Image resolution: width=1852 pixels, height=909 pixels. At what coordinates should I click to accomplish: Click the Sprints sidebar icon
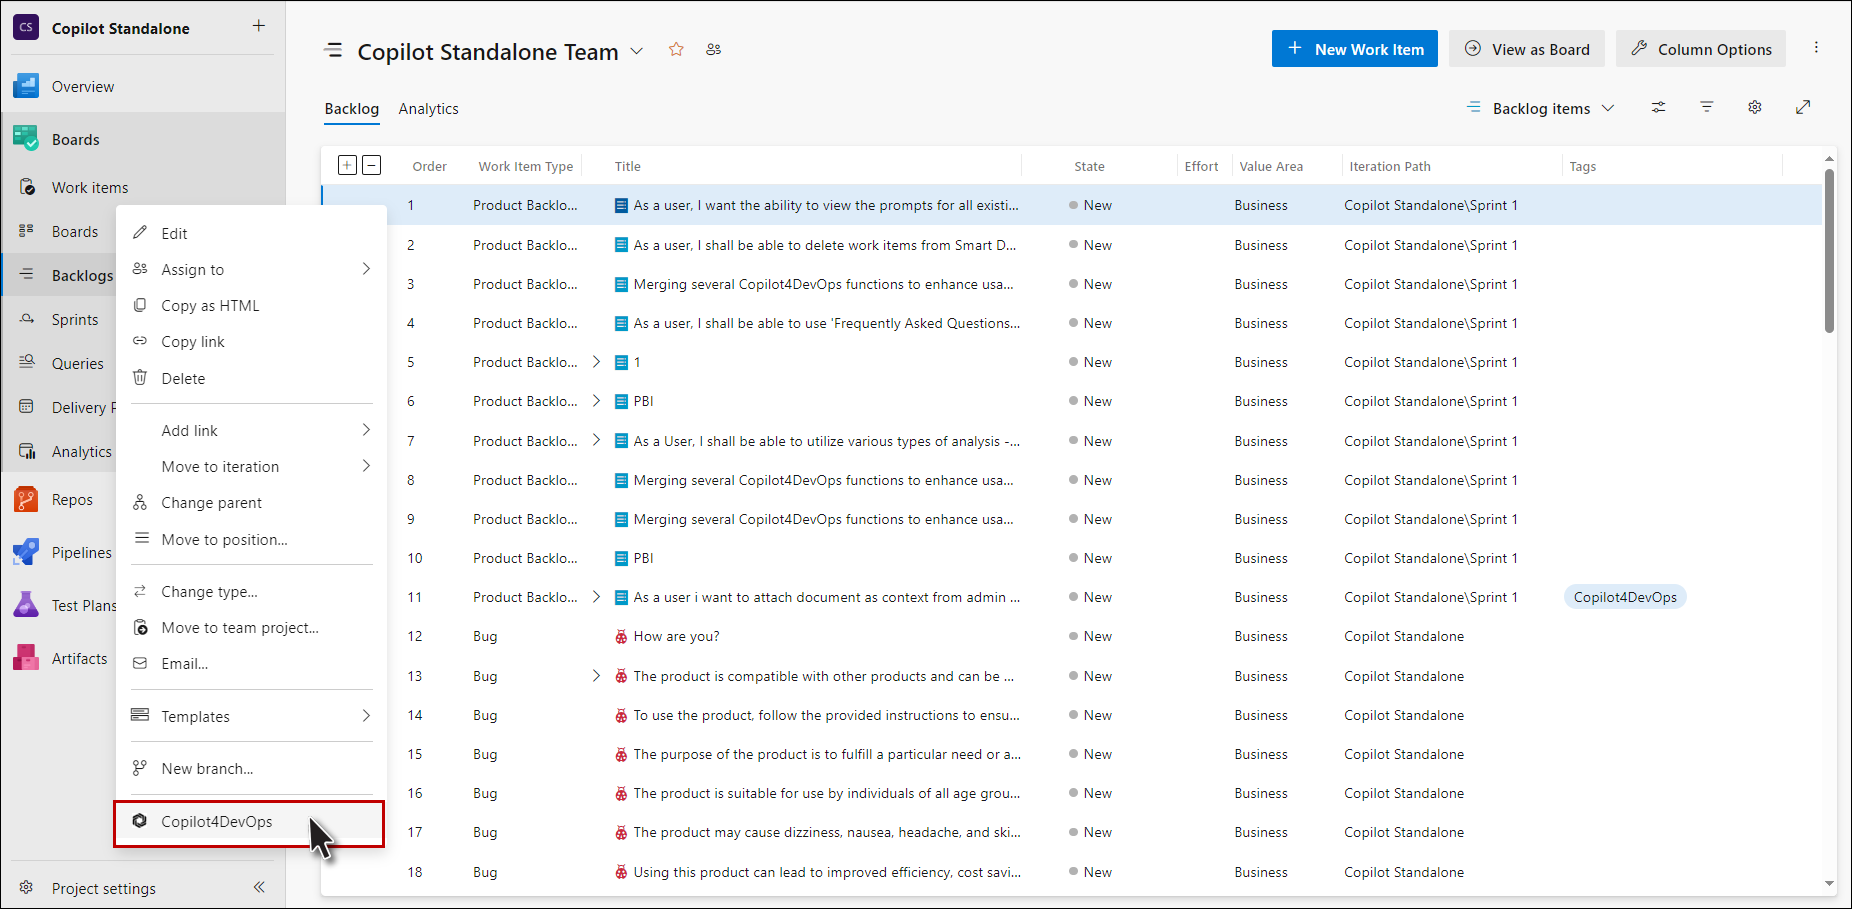(x=27, y=319)
